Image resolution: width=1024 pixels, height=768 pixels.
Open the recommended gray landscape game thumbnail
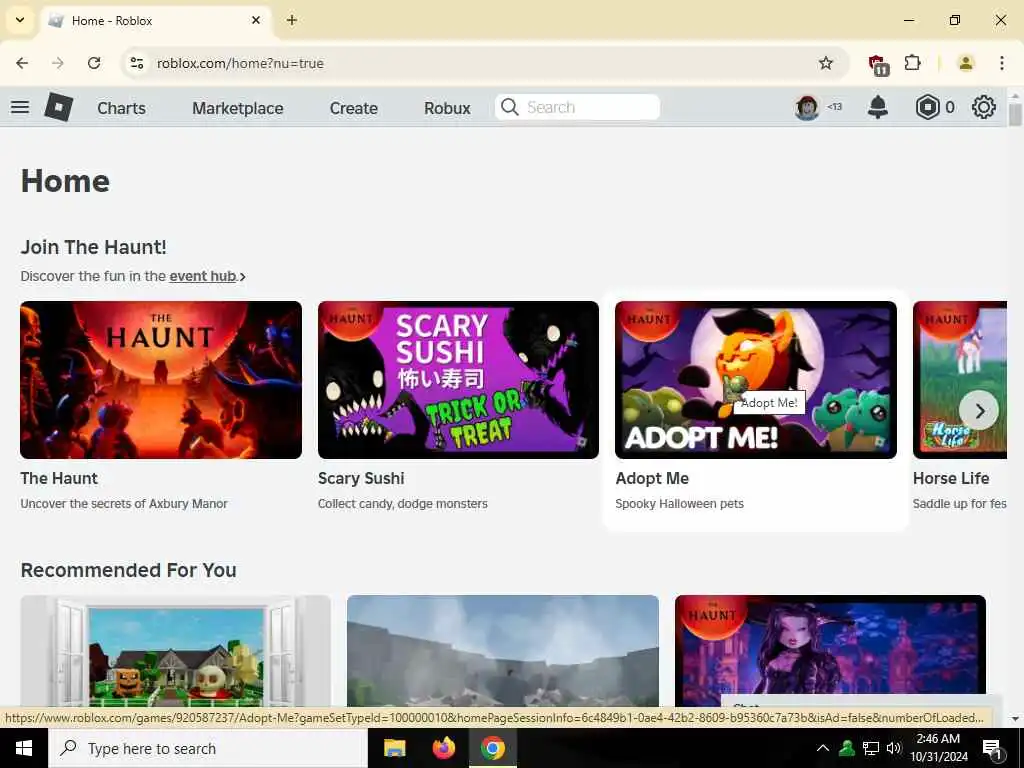pyautogui.click(x=503, y=650)
